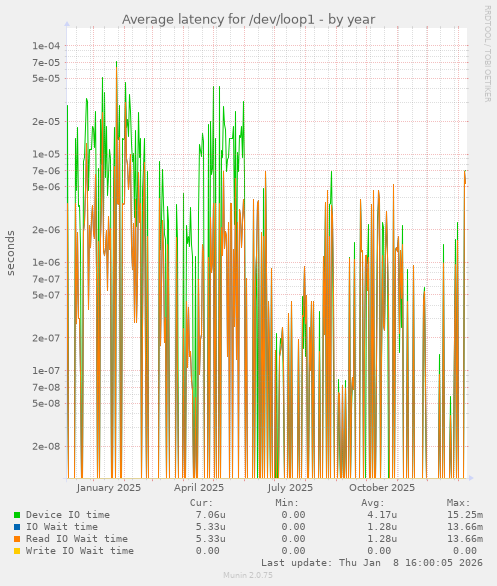Click the yellow Write IO Wait time swatch

pyautogui.click(x=17, y=551)
